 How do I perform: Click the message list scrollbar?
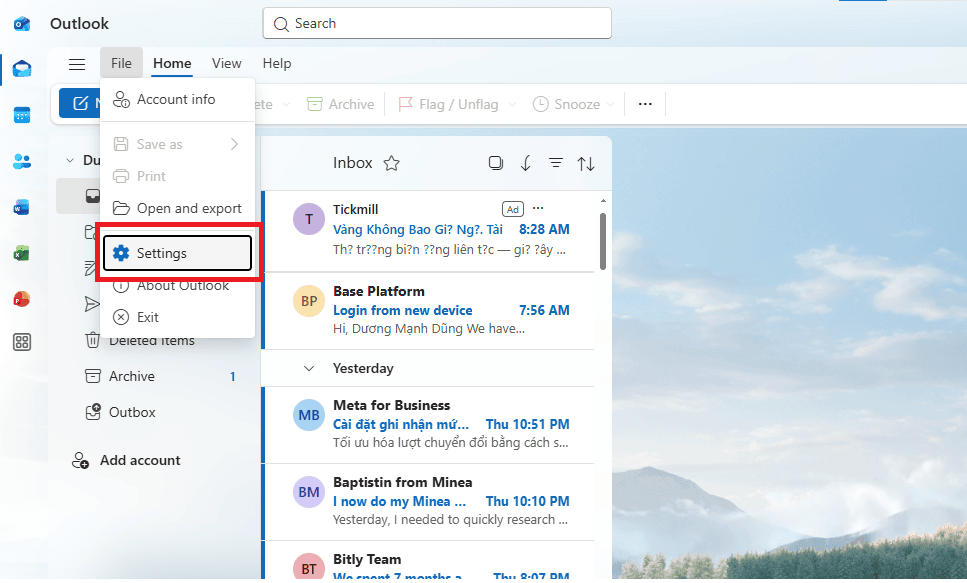pyautogui.click(x=603, y=241)
